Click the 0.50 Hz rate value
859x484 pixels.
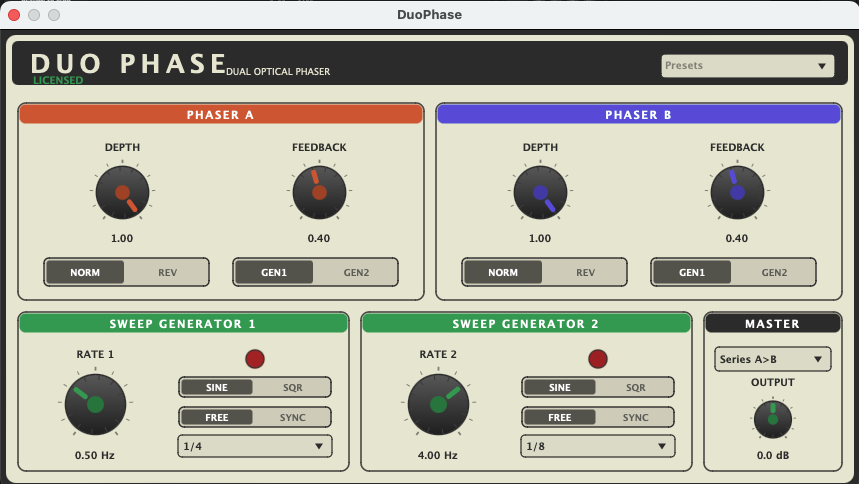click(x=95, y=455)
